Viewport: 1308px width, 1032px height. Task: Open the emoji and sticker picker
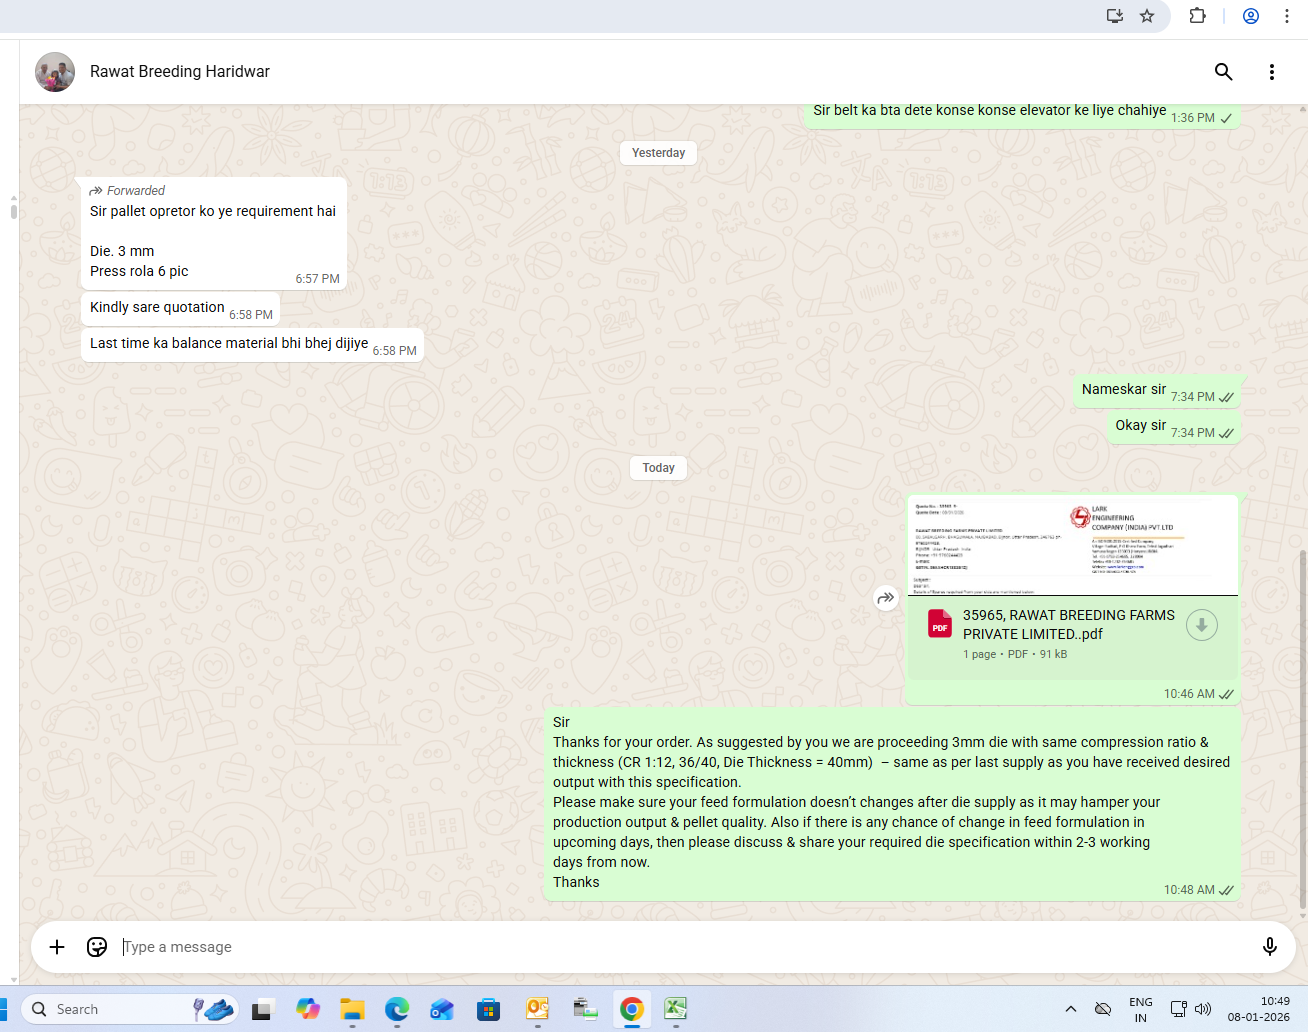[x=97, y=947]
